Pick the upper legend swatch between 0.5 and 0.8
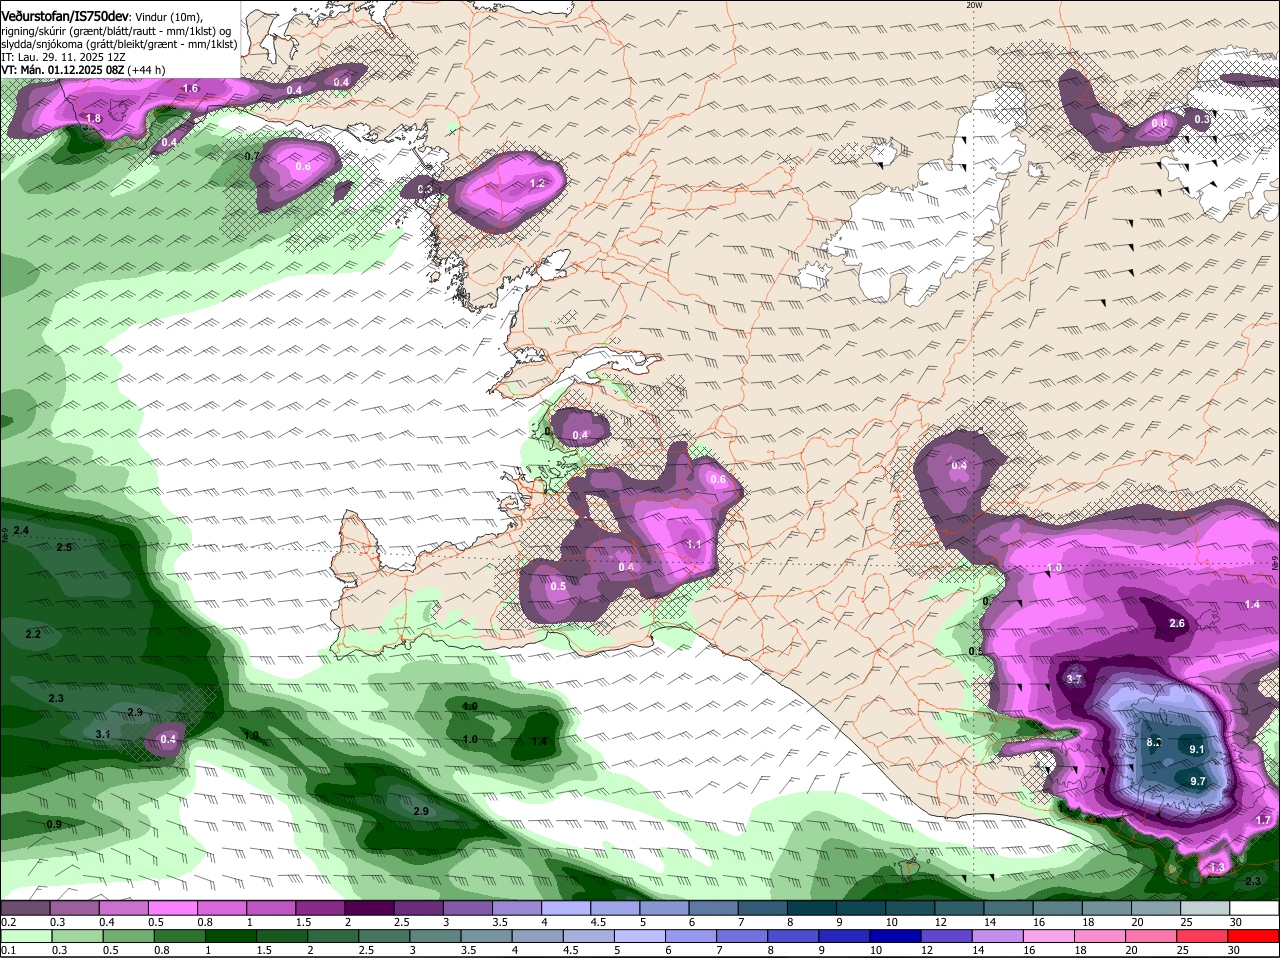The width and height of the screenshot is (1280, 958). [x=172, y=908]
